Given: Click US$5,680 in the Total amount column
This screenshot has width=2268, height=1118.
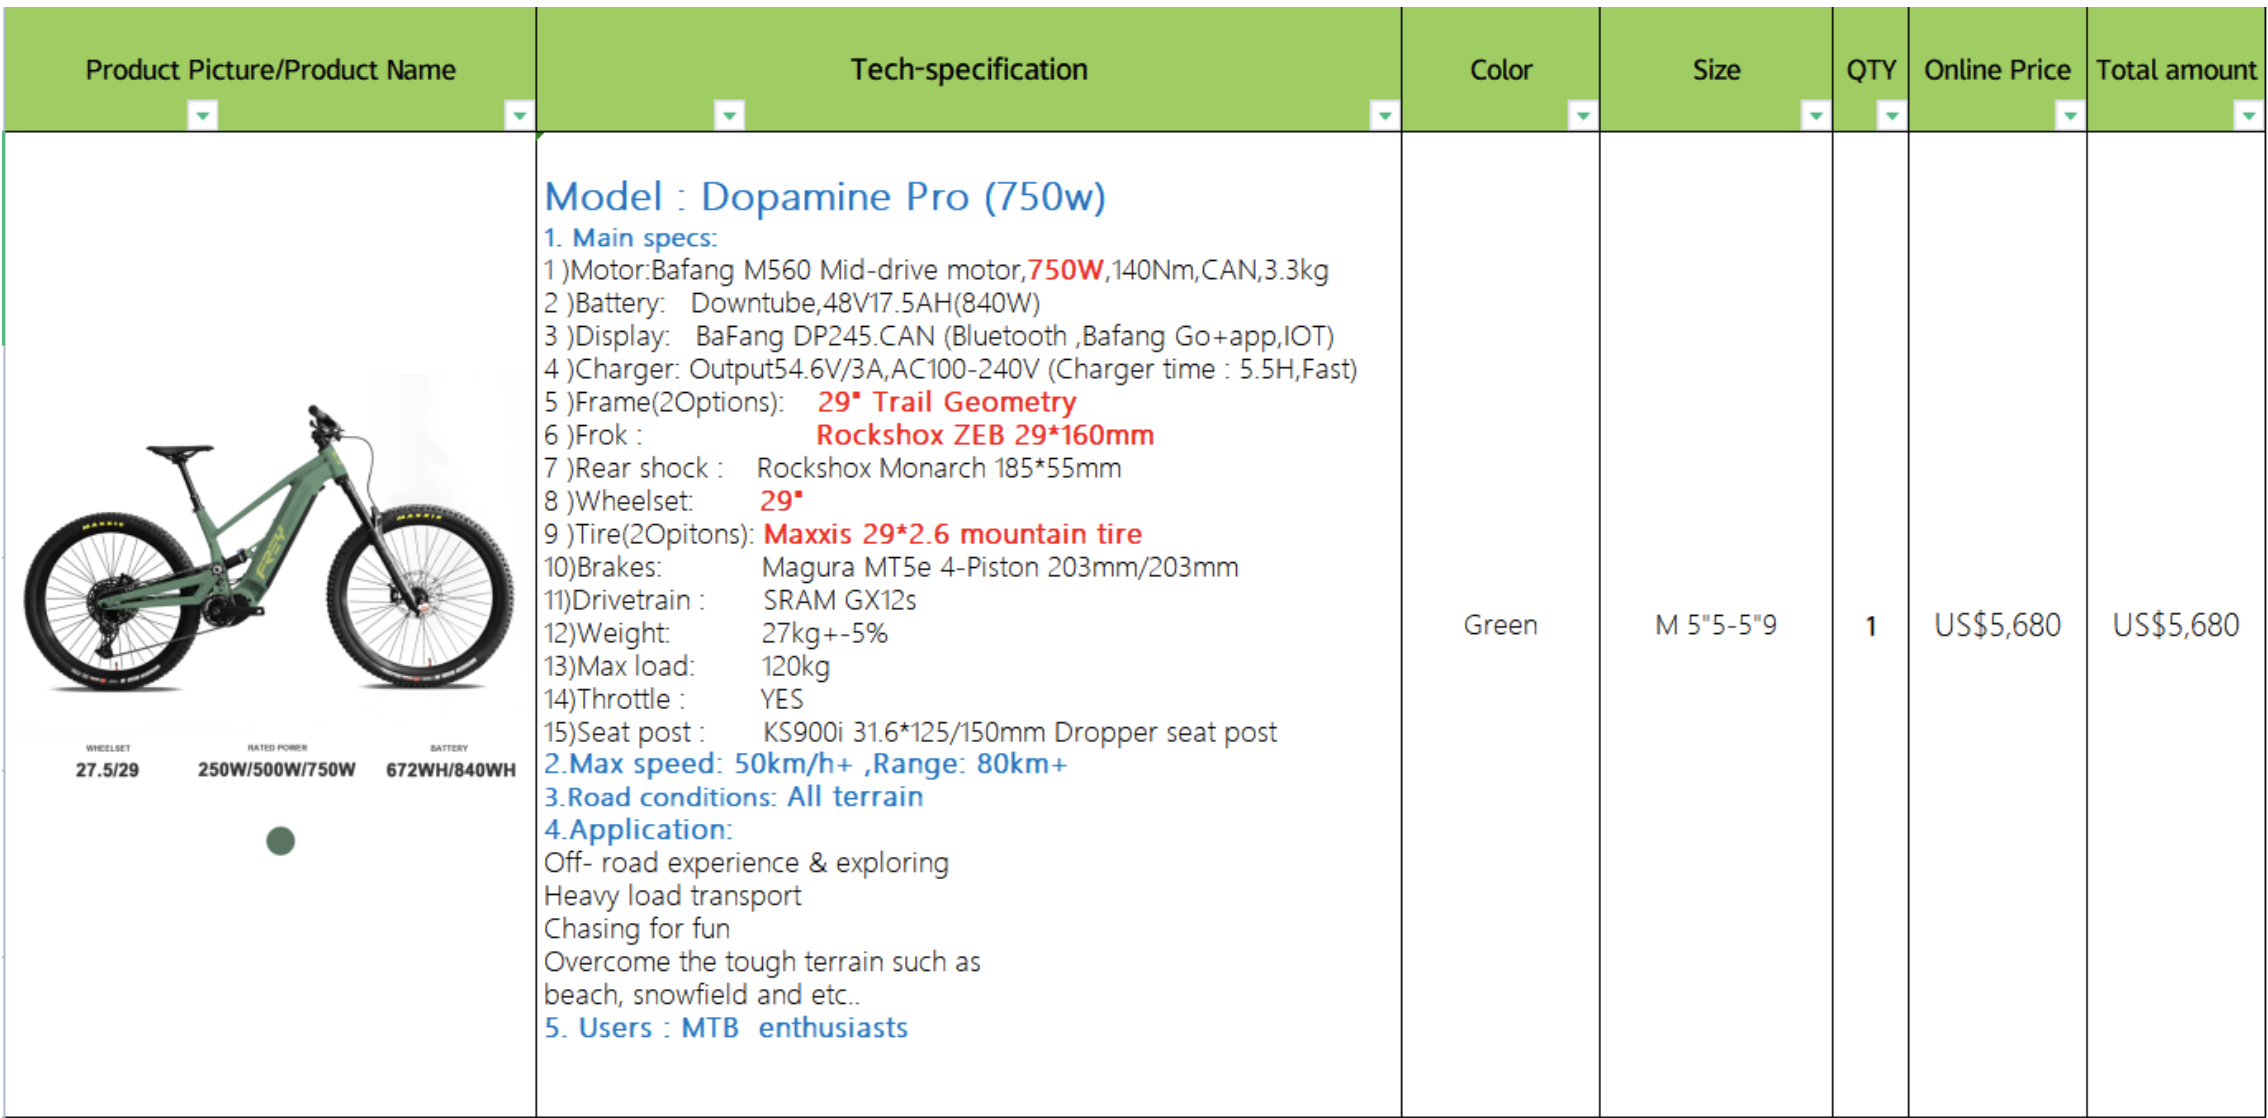Looking at the screenshot, I should (2176, 625).
